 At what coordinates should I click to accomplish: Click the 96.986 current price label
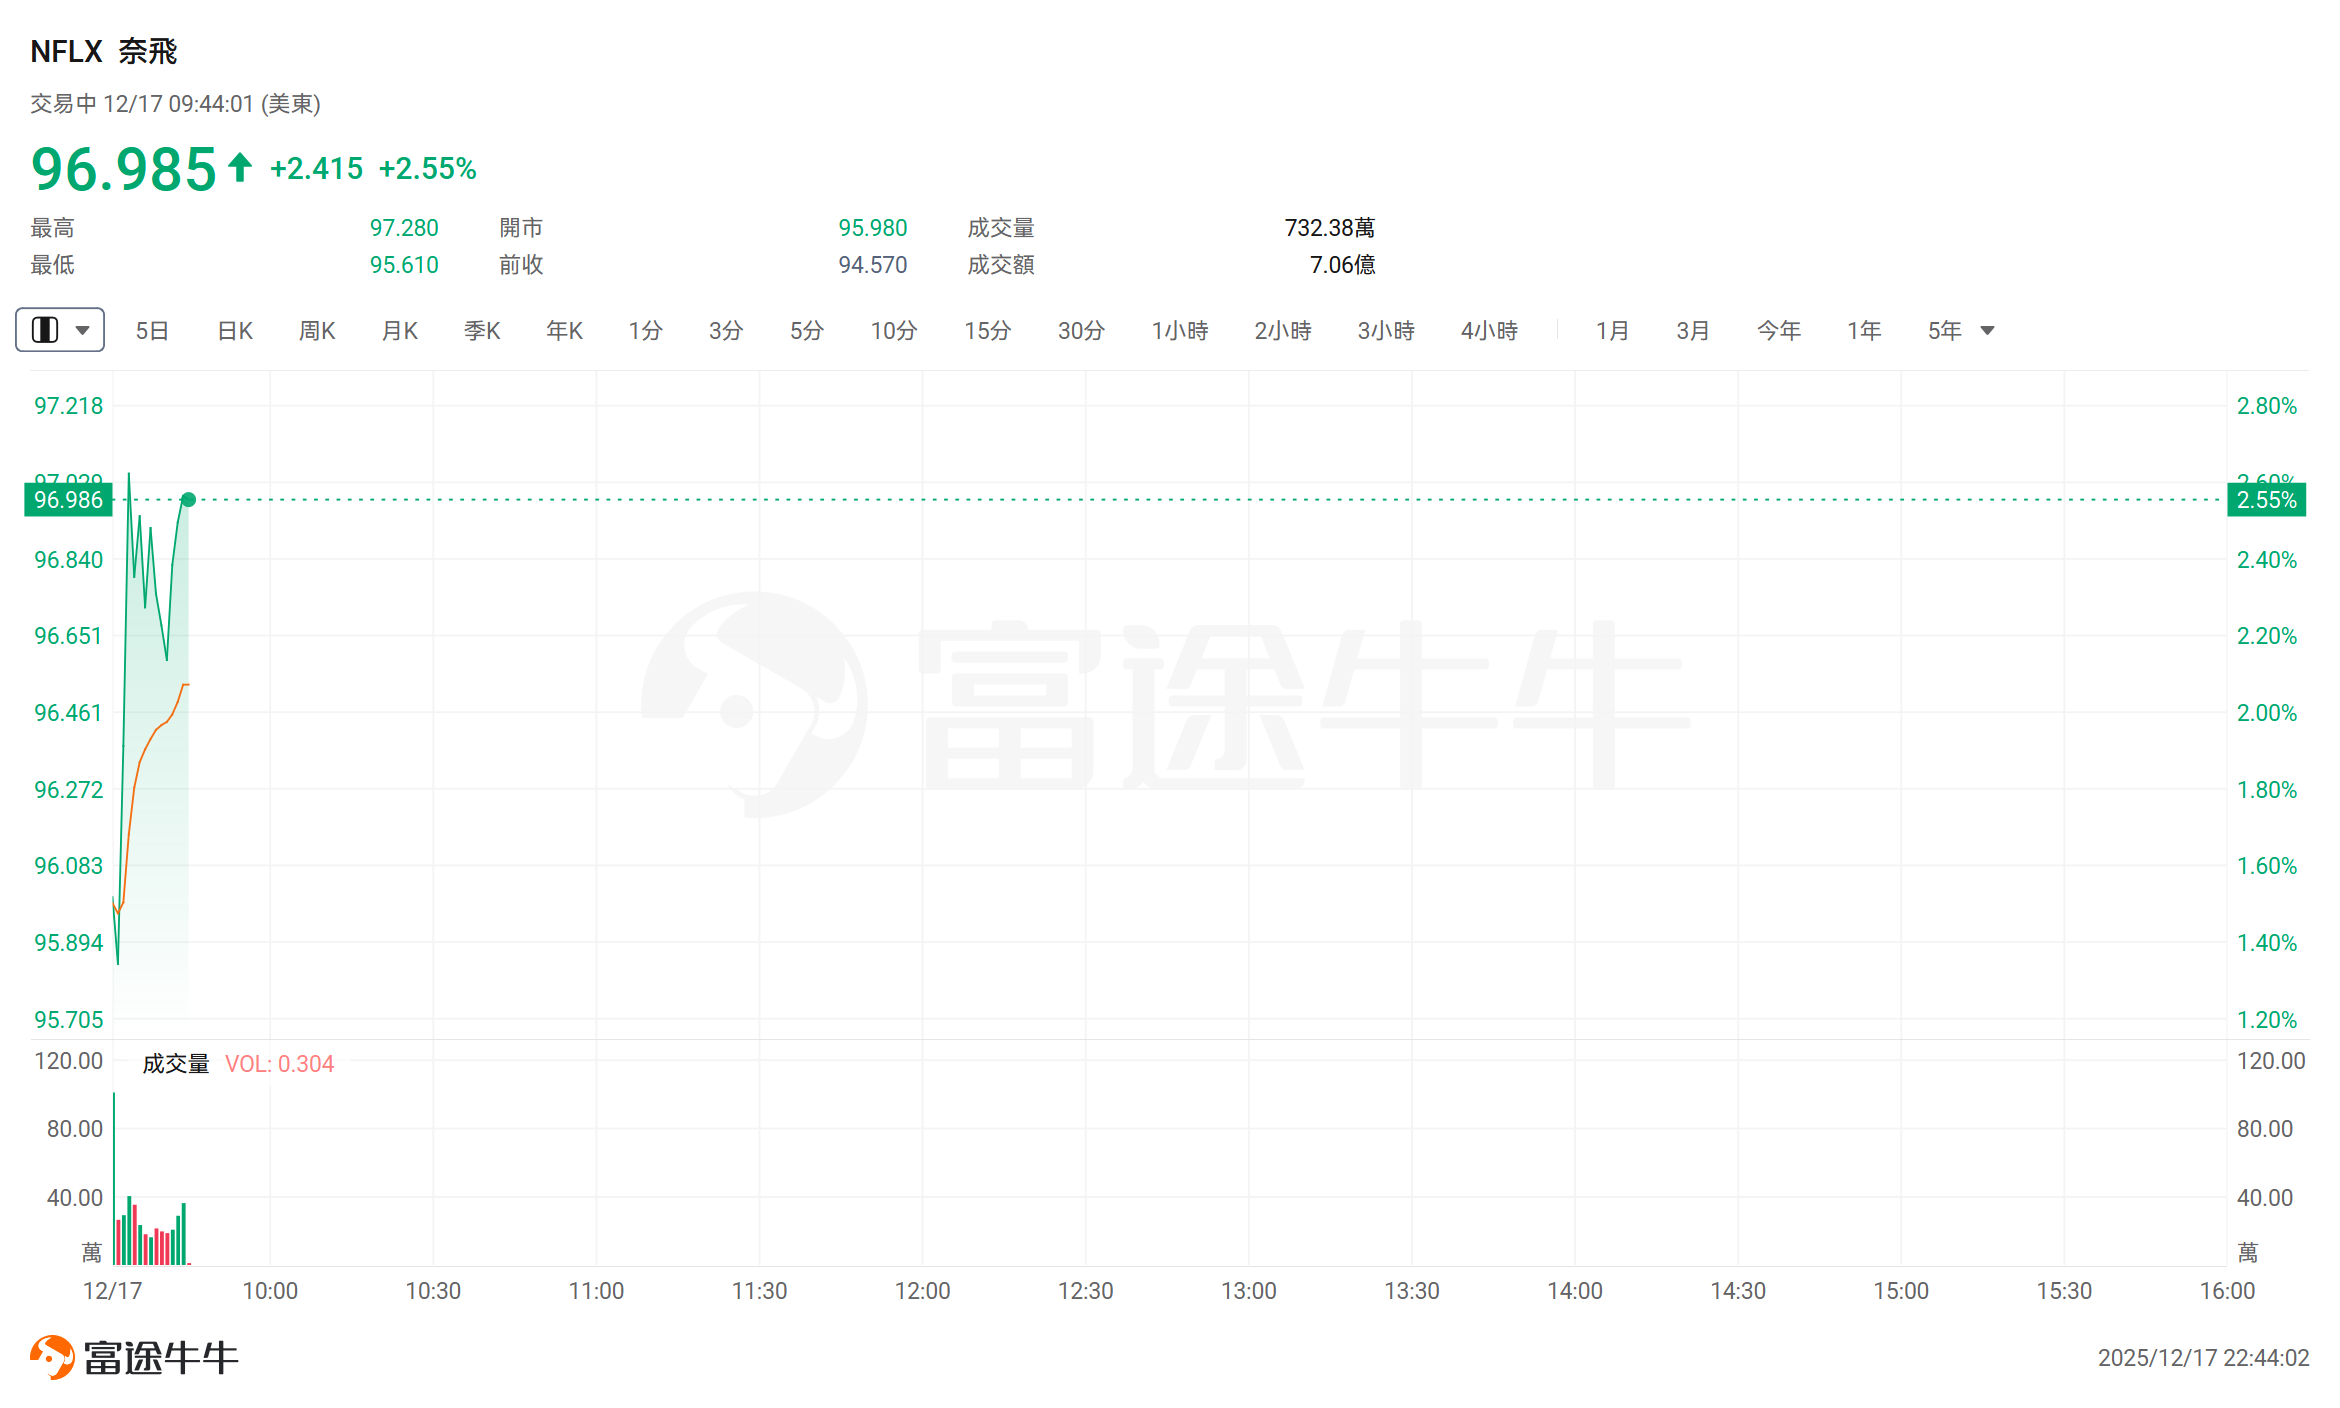click(x=68, y=500)
